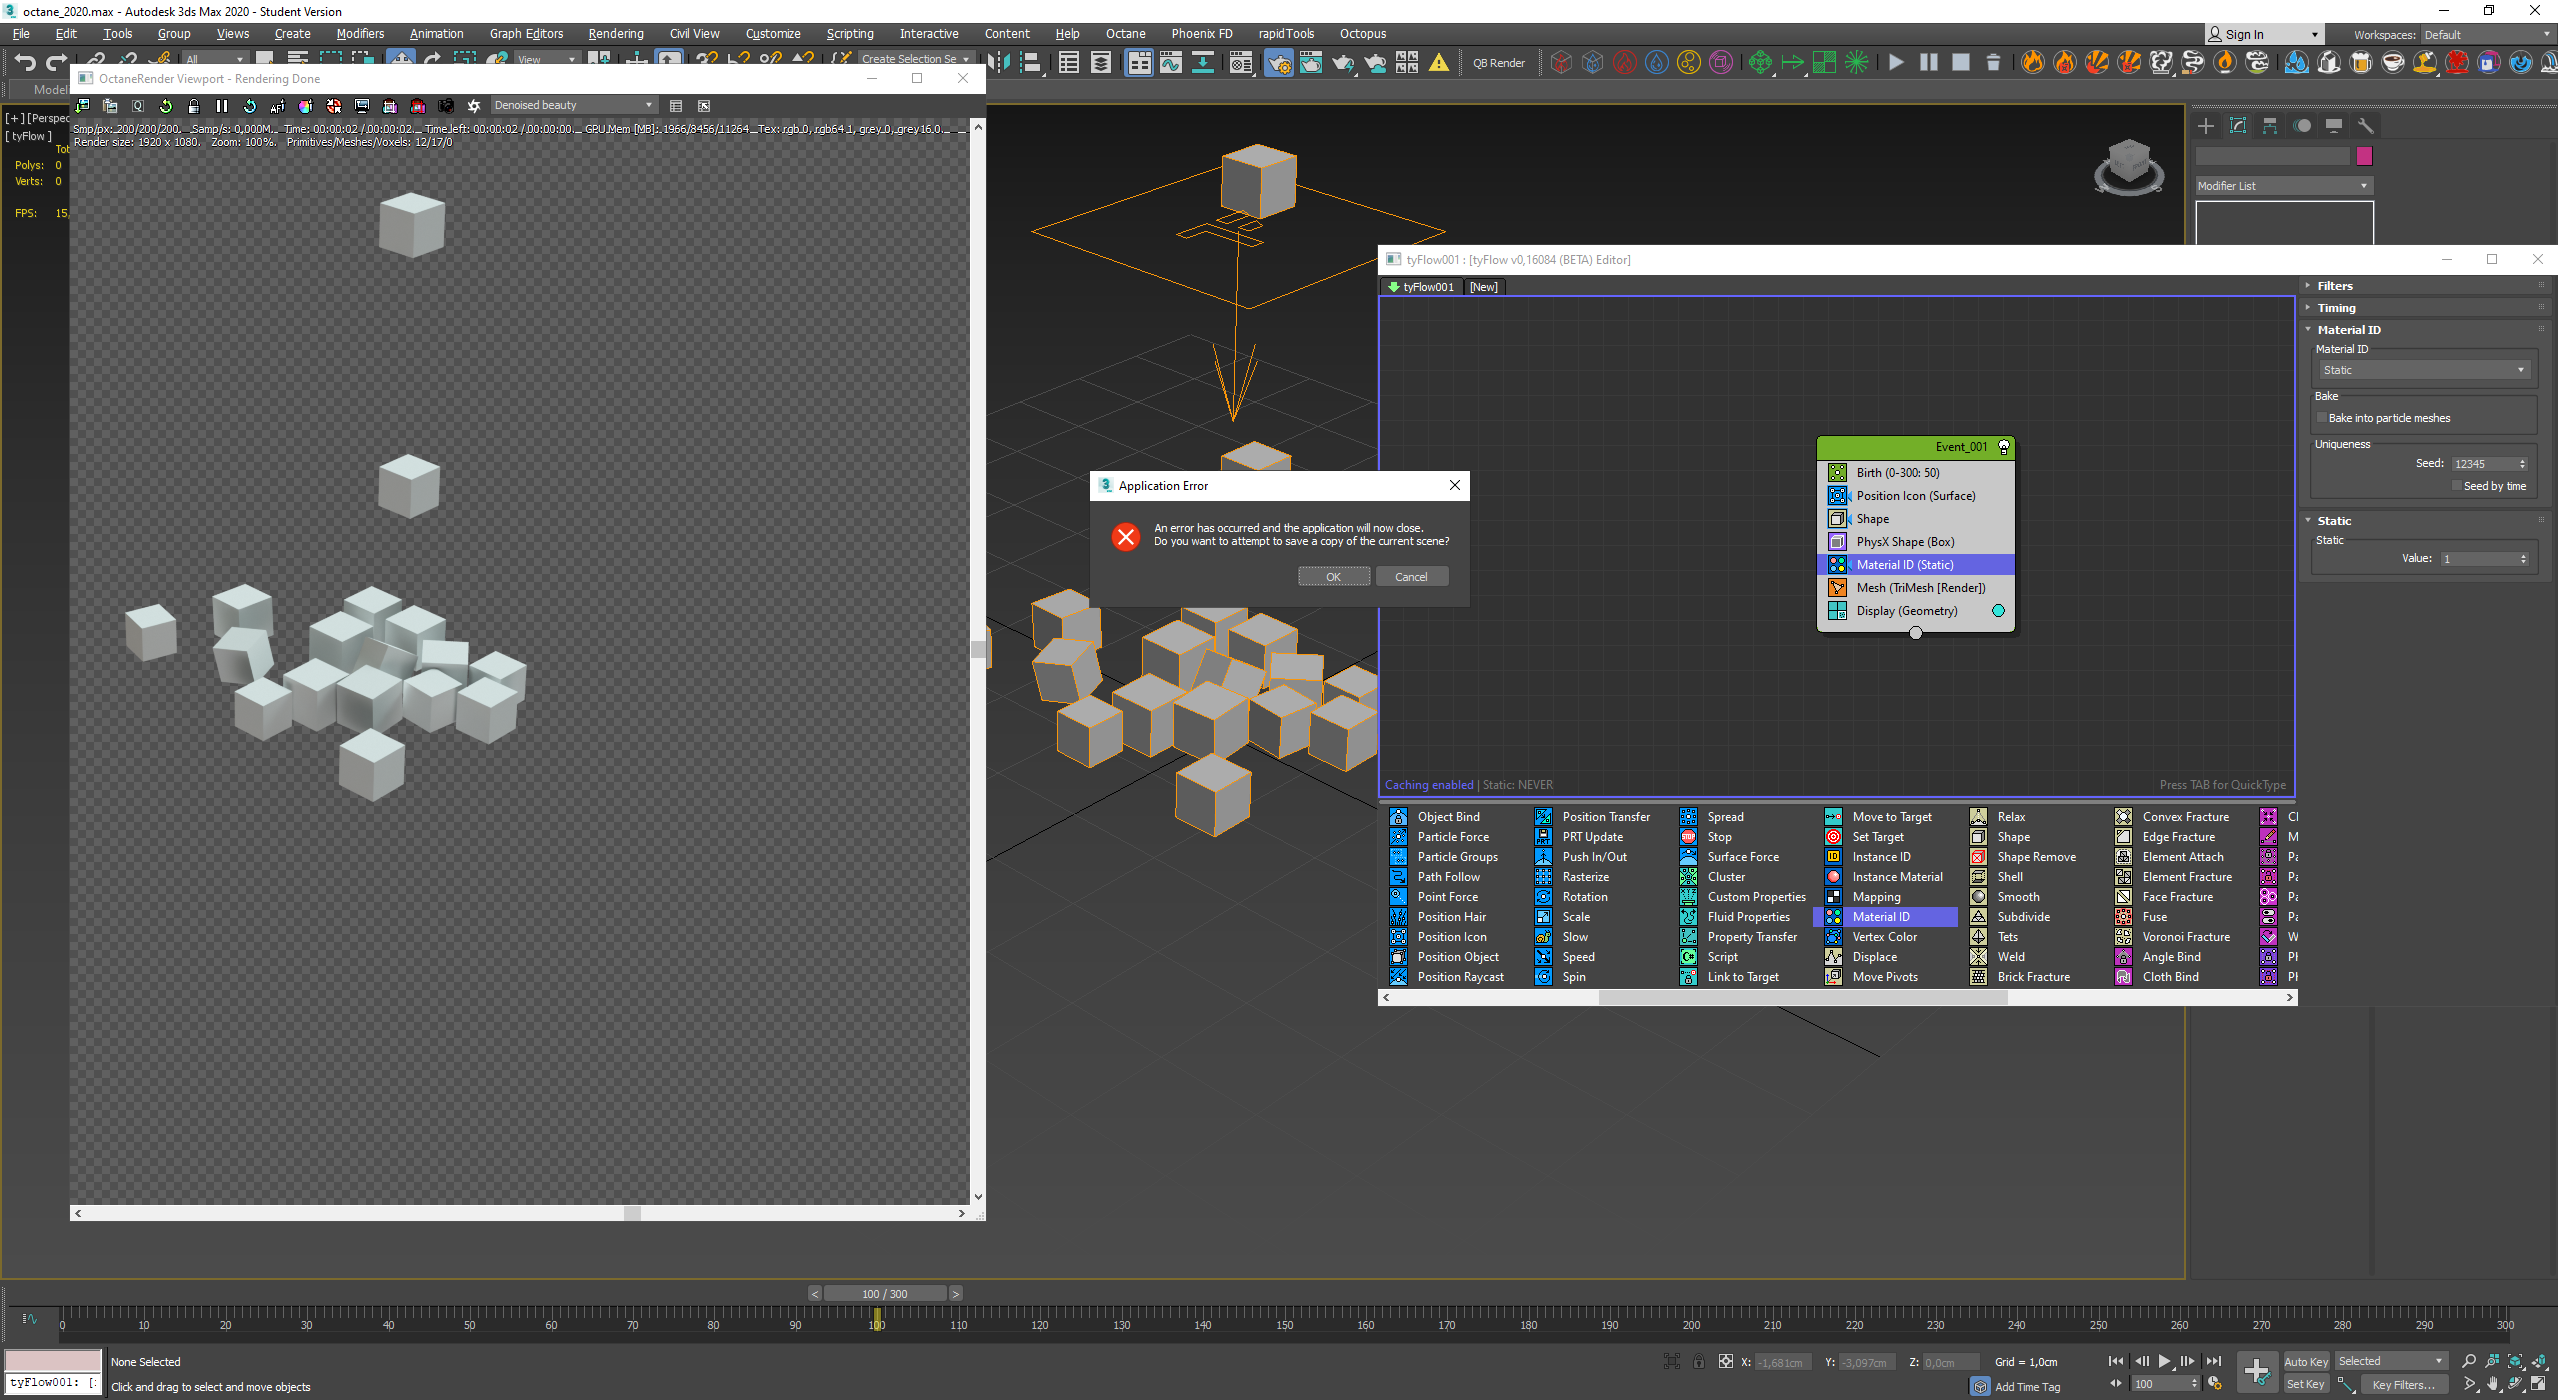Pause rendering in the Octane viewport
Viewport: 2558px width, 1400px height.
[222, 106]
